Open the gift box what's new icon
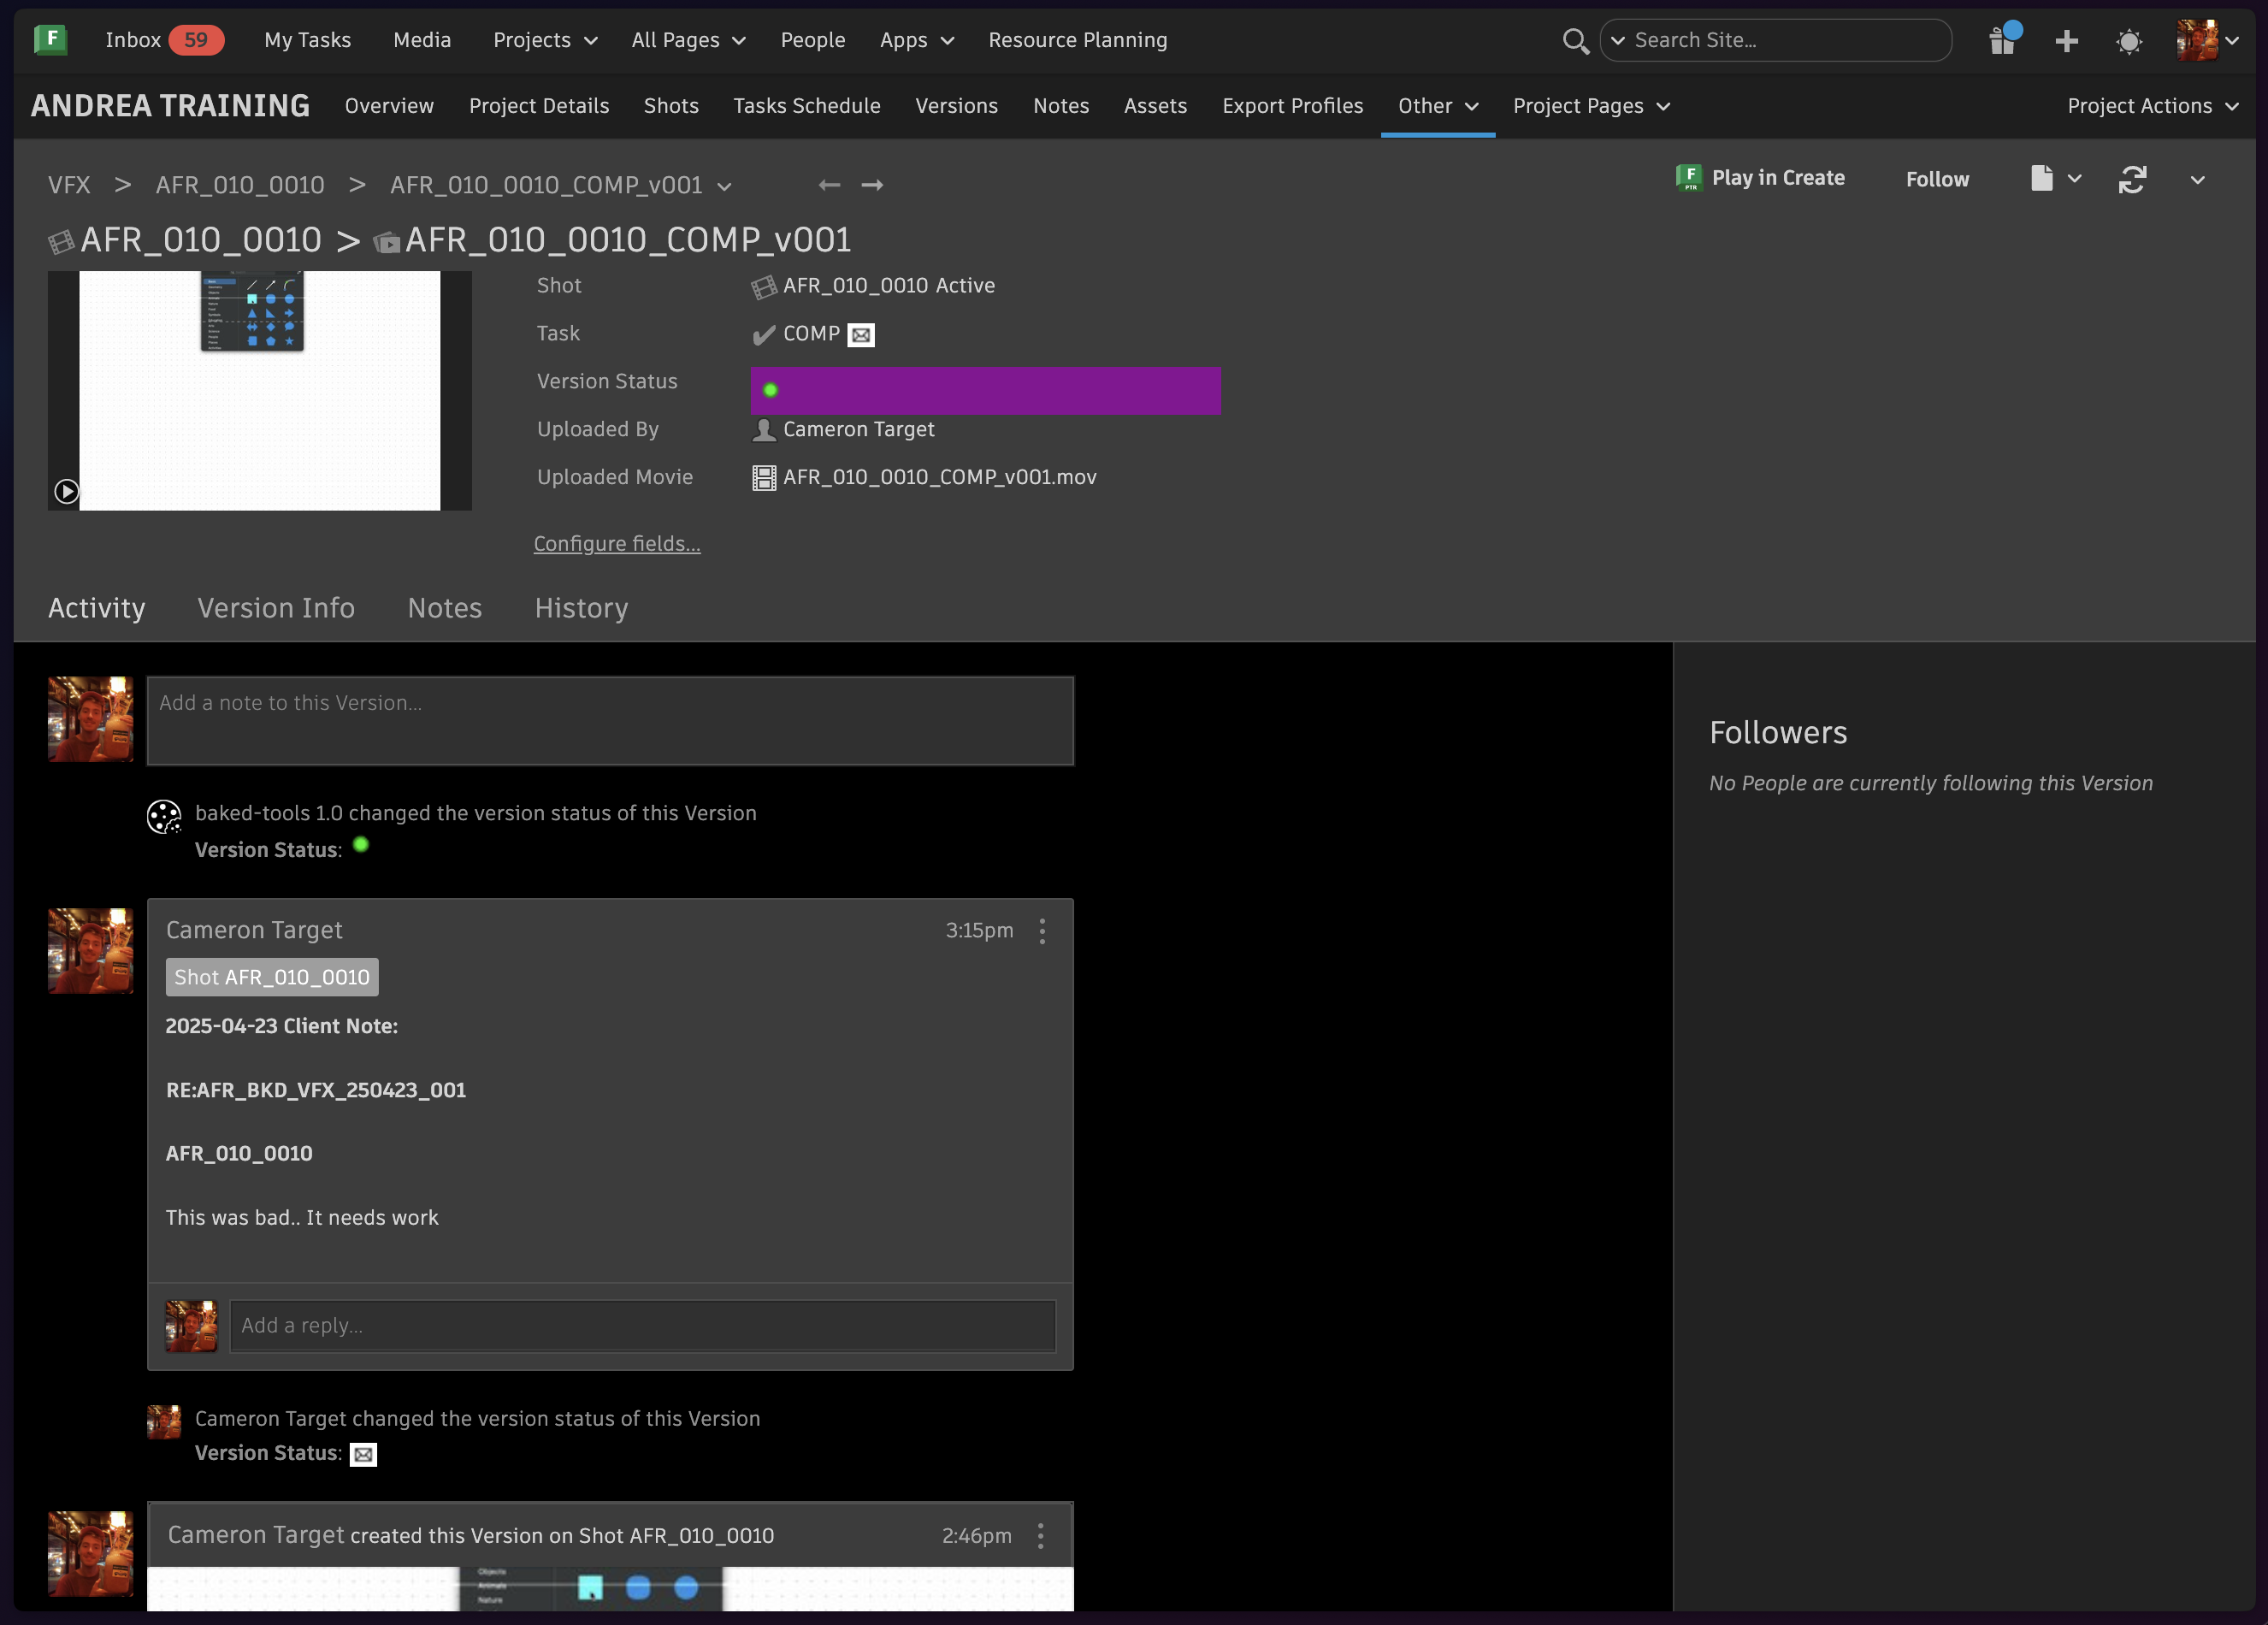 (2002, 40)
